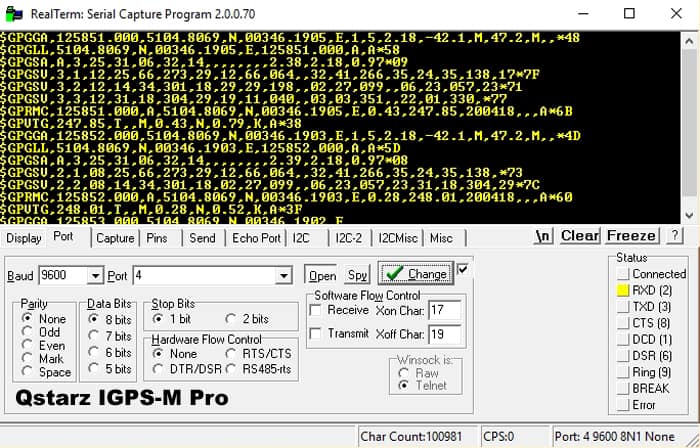Click the terminal scrollbar down arrow
The width and height of the screenshot is (700, 448).
[689, 215]
